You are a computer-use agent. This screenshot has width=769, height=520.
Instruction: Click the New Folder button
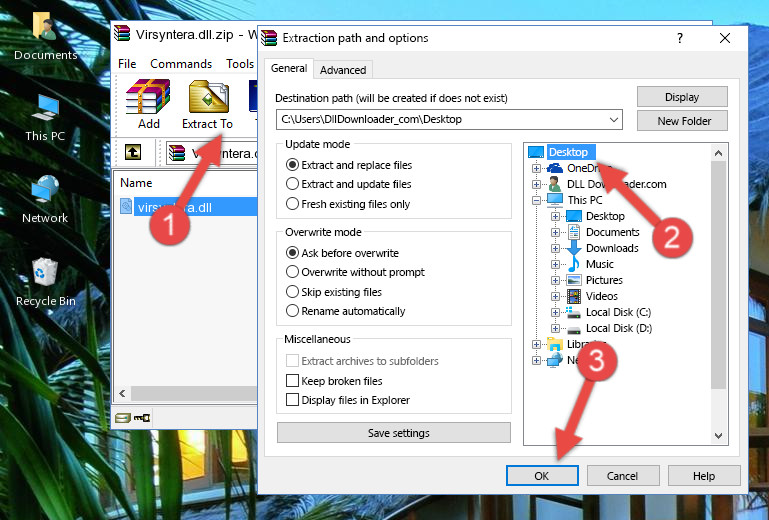tap(682, 121)
